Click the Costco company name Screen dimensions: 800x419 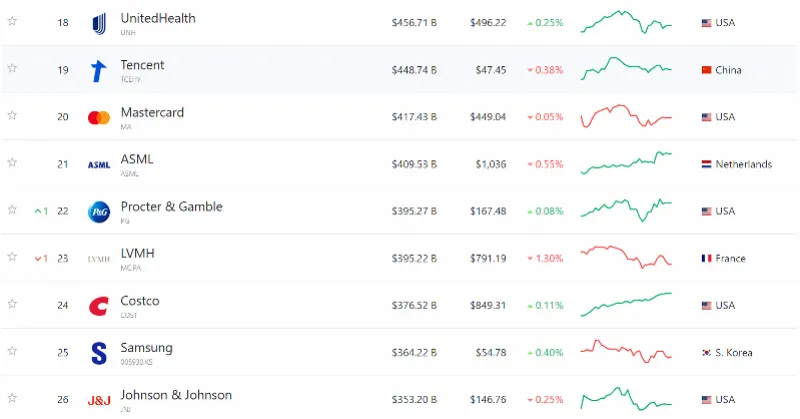pos(139,300)
